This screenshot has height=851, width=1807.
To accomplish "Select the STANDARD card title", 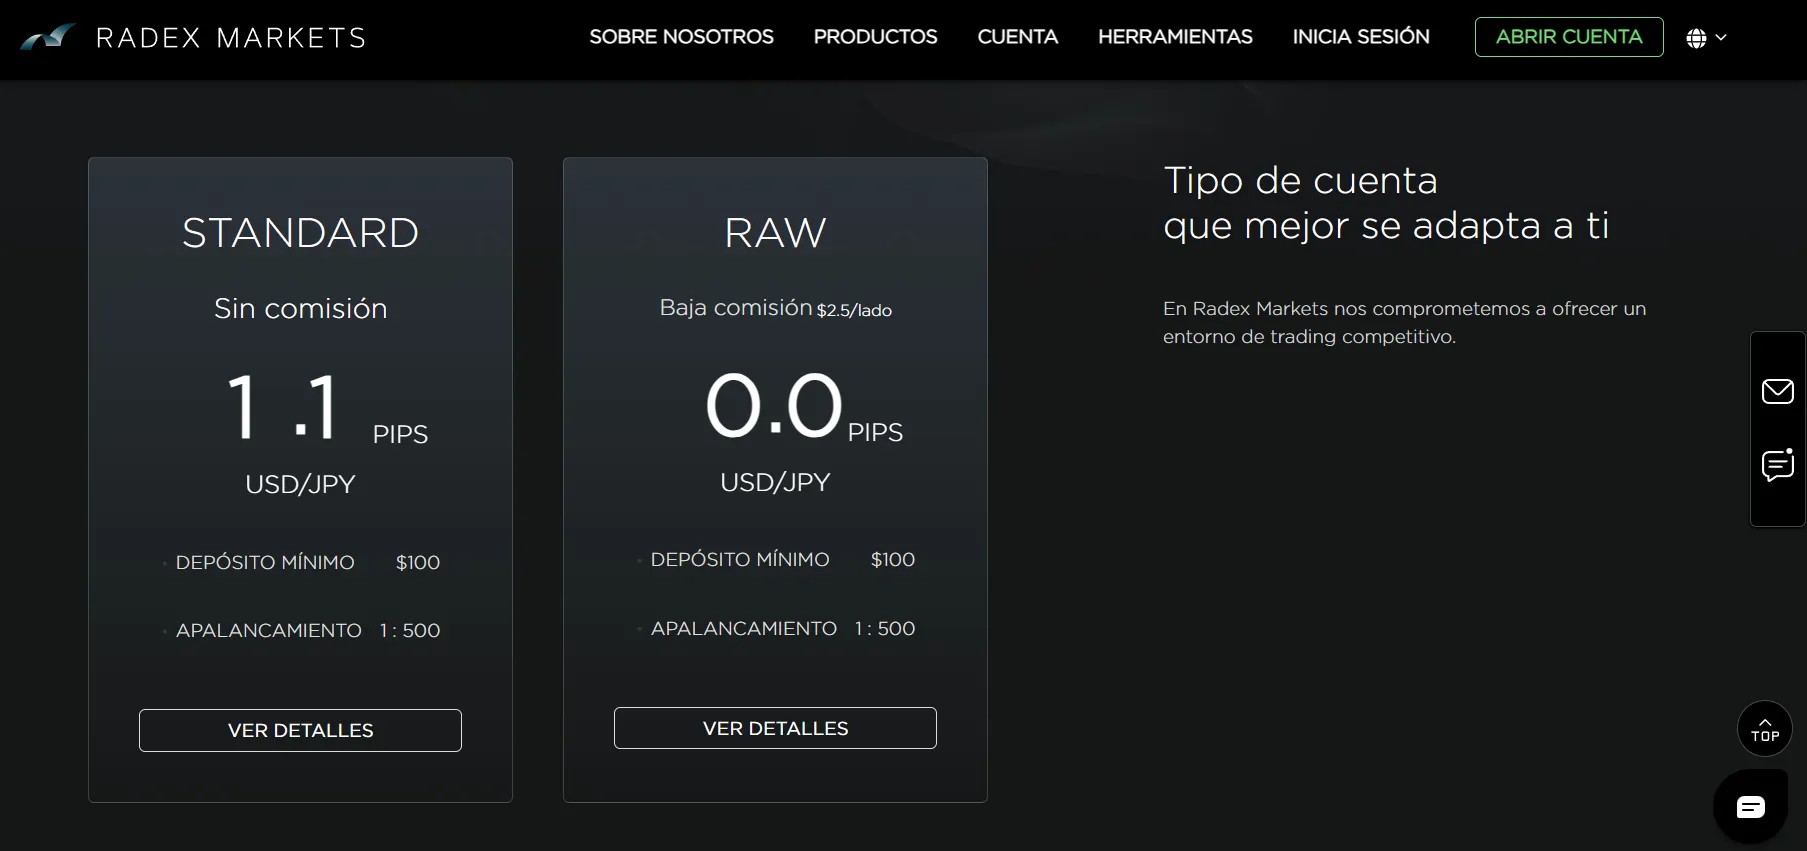I will point(300,233).
